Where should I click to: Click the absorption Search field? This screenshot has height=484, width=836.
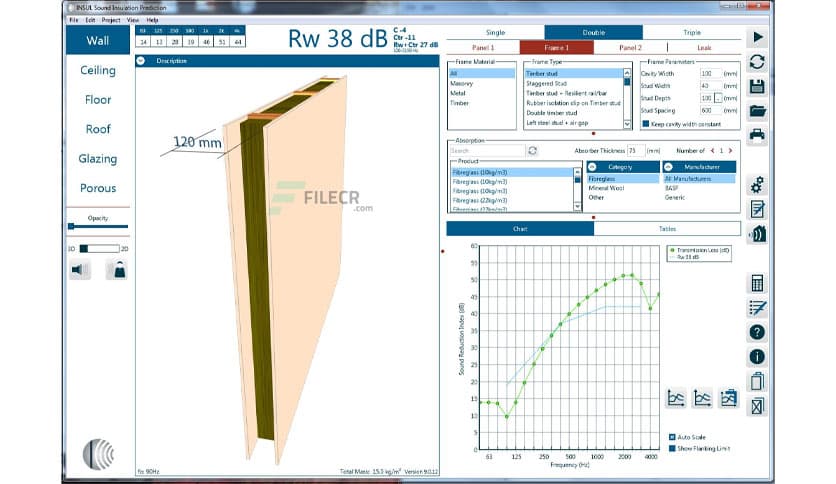tap(487, 151)
